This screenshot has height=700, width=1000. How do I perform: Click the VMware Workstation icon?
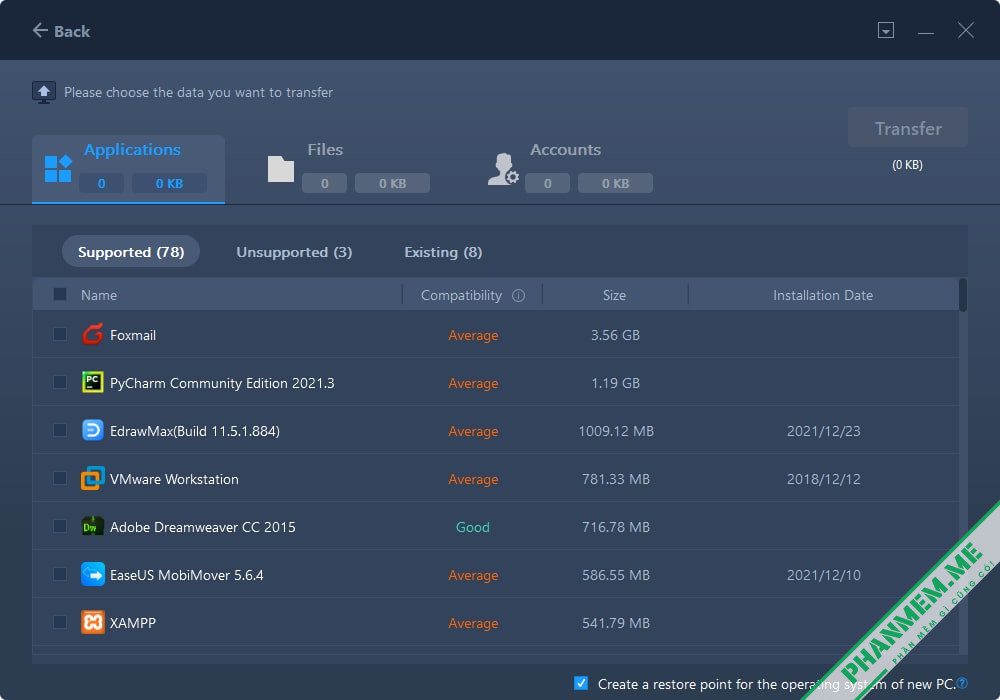92,479
